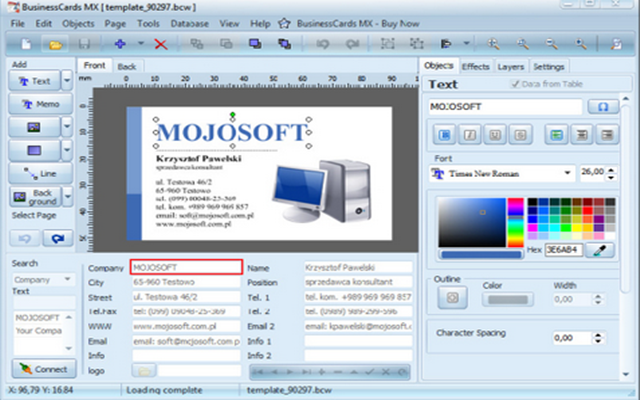
Task: Open the Settings tab
Action: (x=549, y=67)
